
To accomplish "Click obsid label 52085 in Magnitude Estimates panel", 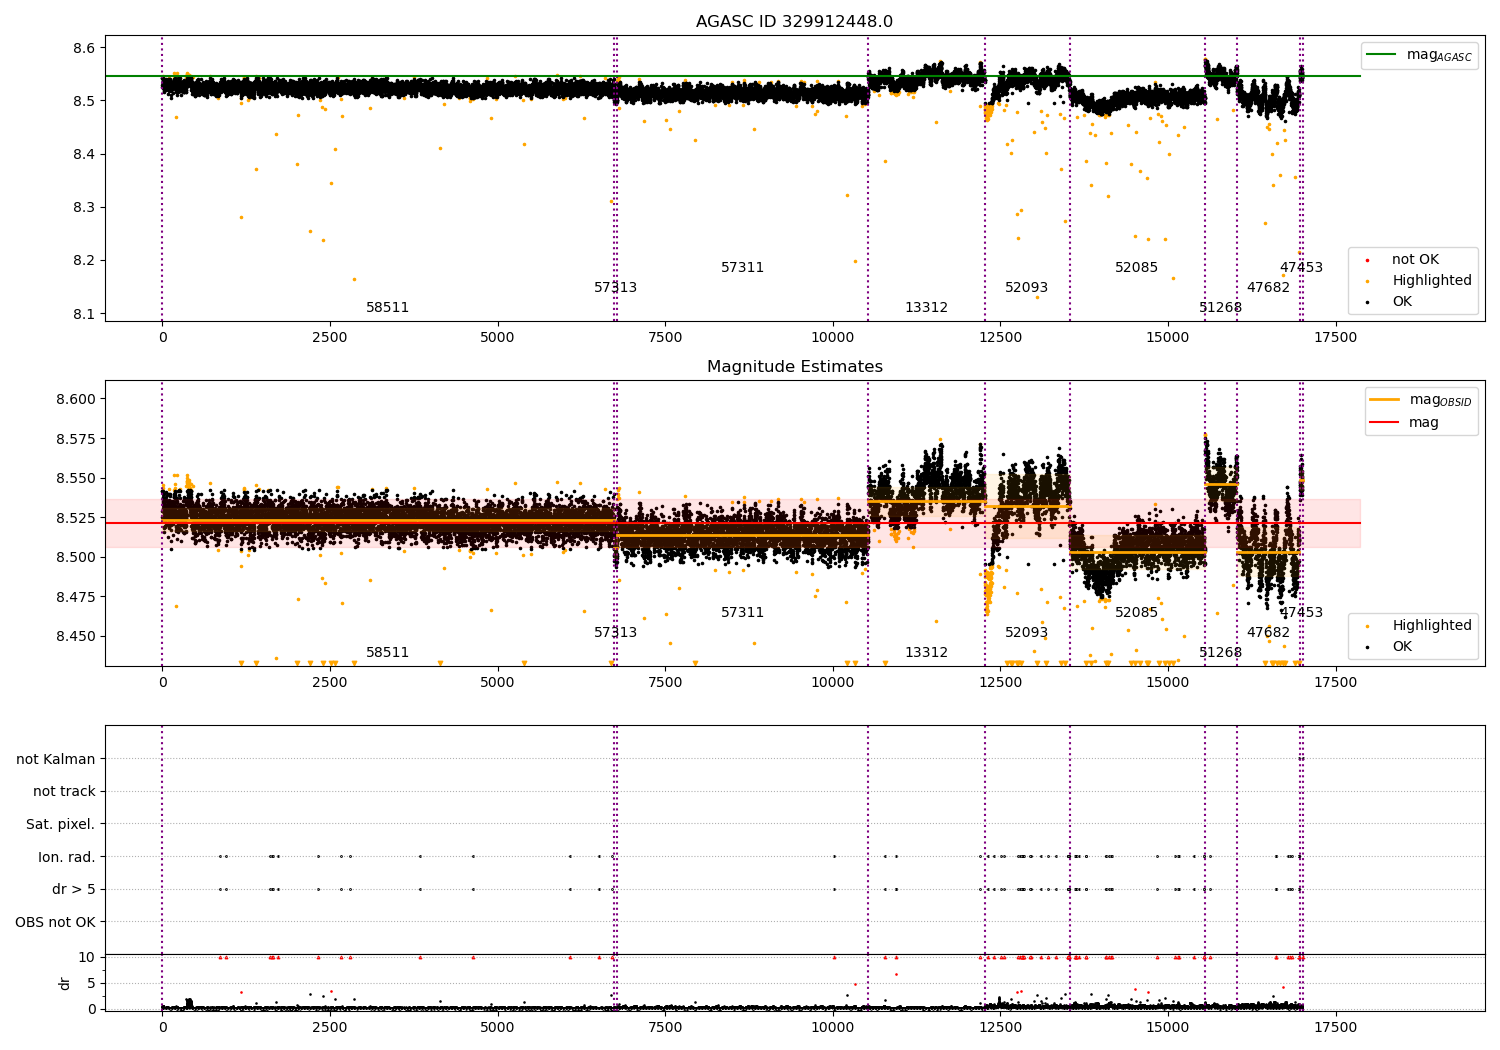I will click(1136, 612).
